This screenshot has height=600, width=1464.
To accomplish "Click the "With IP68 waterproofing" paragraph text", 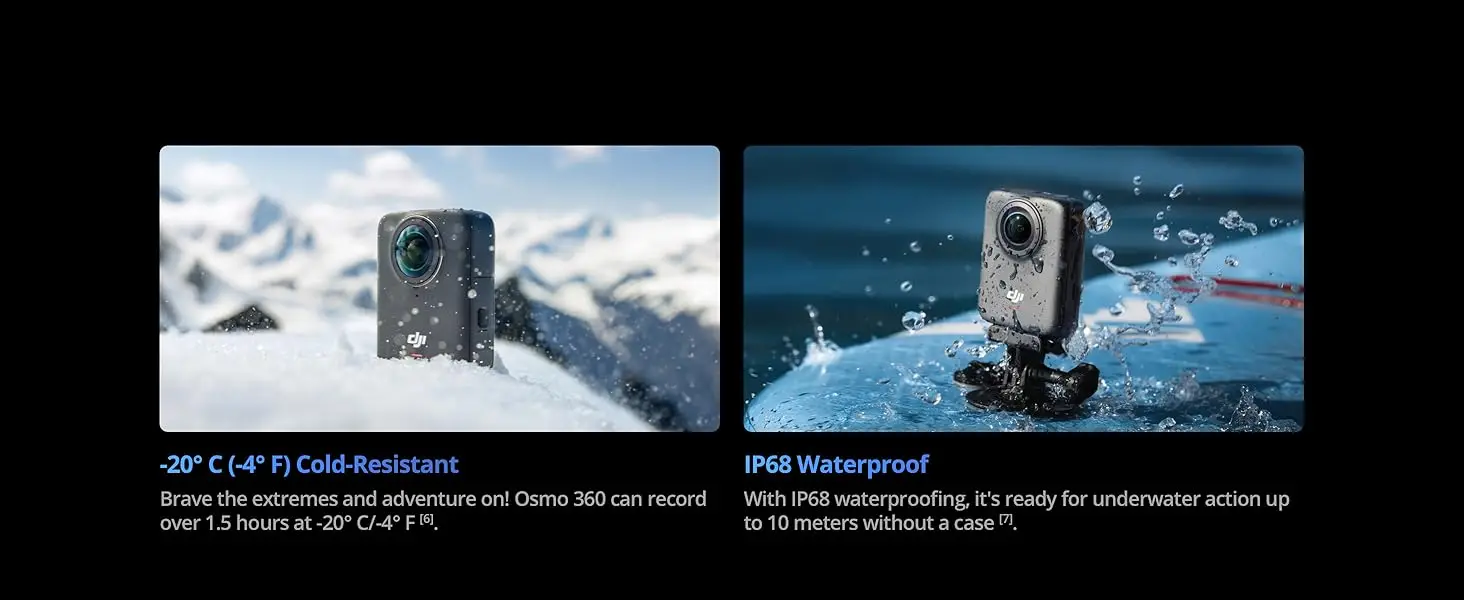I will click(x=1017, y=510).
